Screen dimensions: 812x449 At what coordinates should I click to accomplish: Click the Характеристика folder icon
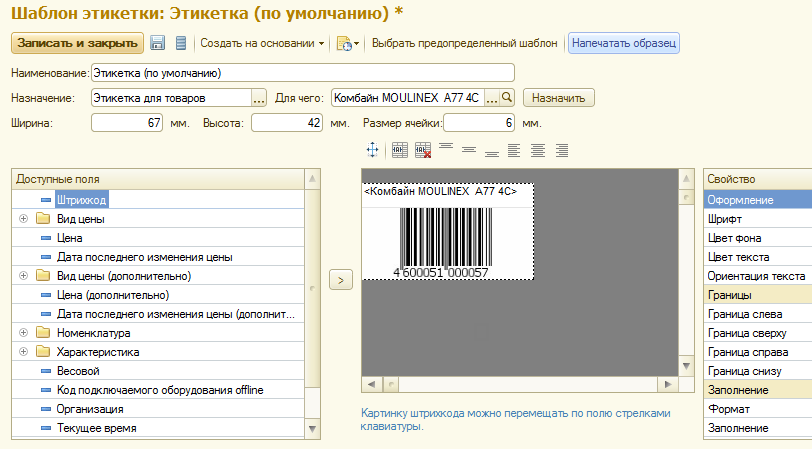(43, 352)
